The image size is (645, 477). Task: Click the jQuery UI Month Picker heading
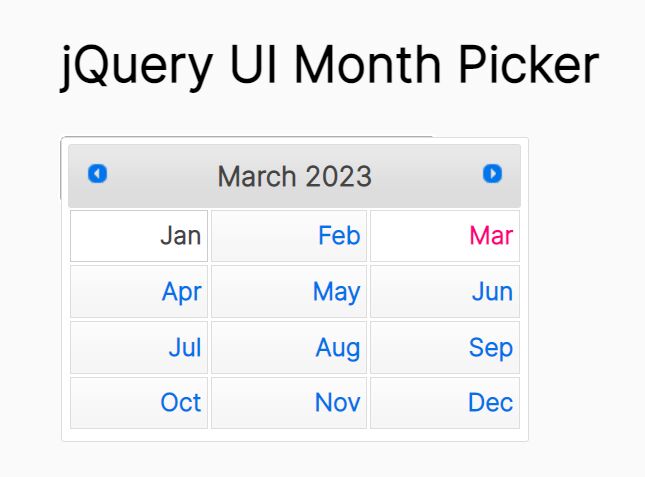pos(329,67)
